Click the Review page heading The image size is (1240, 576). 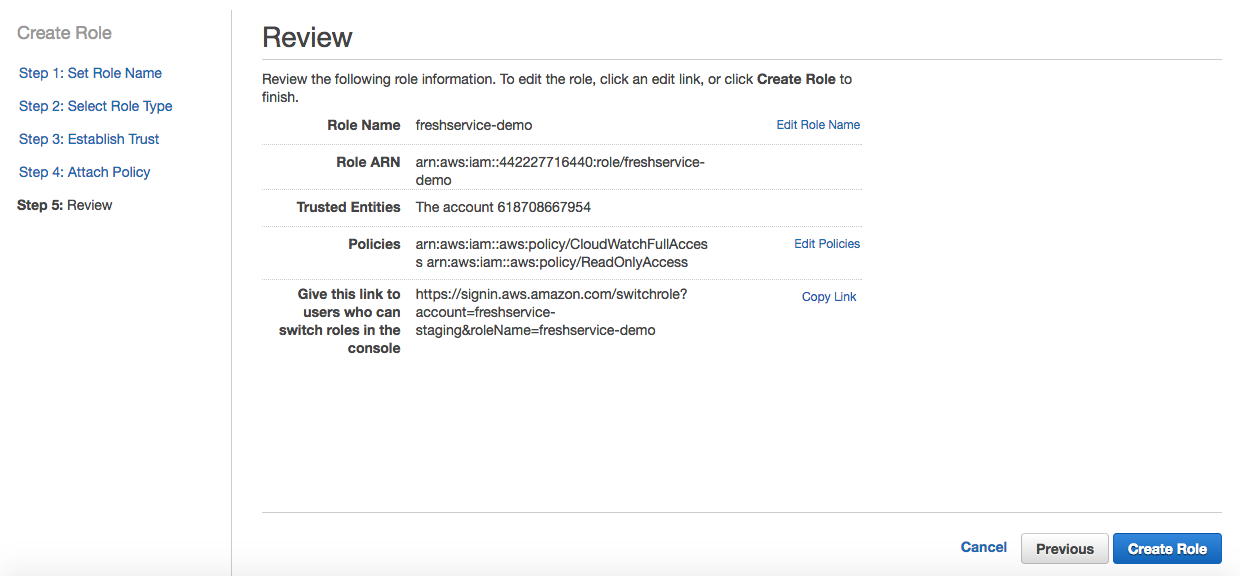coord(306,37)
